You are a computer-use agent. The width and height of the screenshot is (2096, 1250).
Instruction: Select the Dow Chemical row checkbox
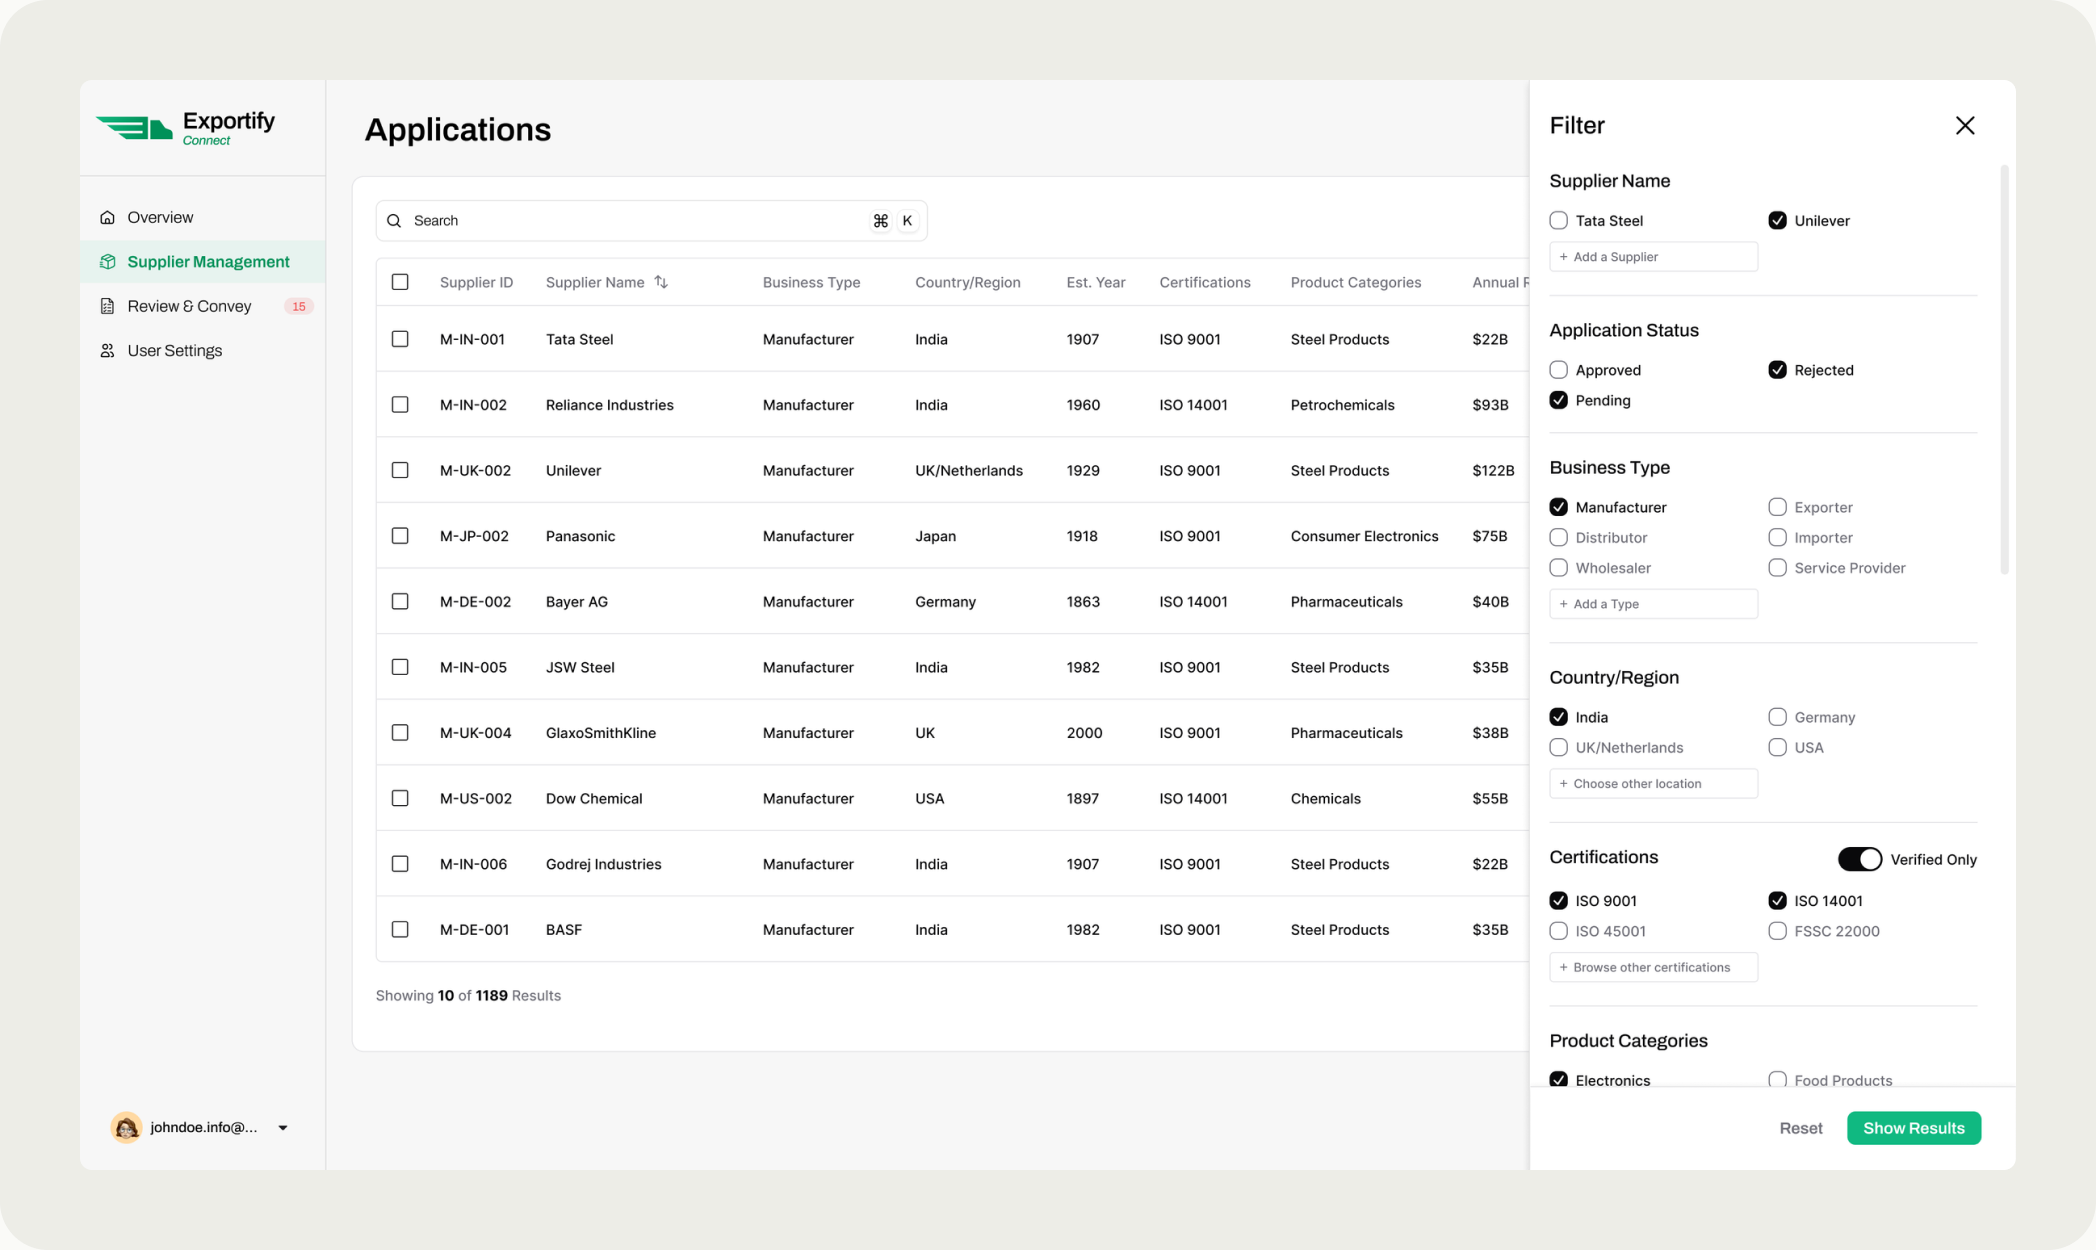tap(400, 798)
